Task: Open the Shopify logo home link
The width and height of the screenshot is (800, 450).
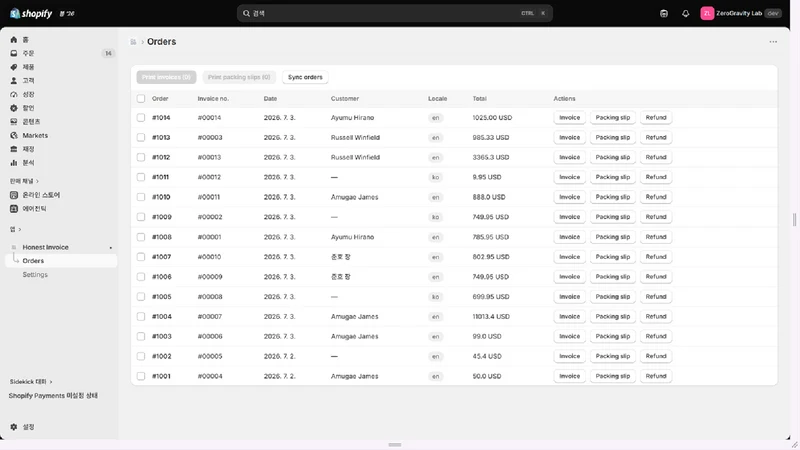Action: point(31,13)
